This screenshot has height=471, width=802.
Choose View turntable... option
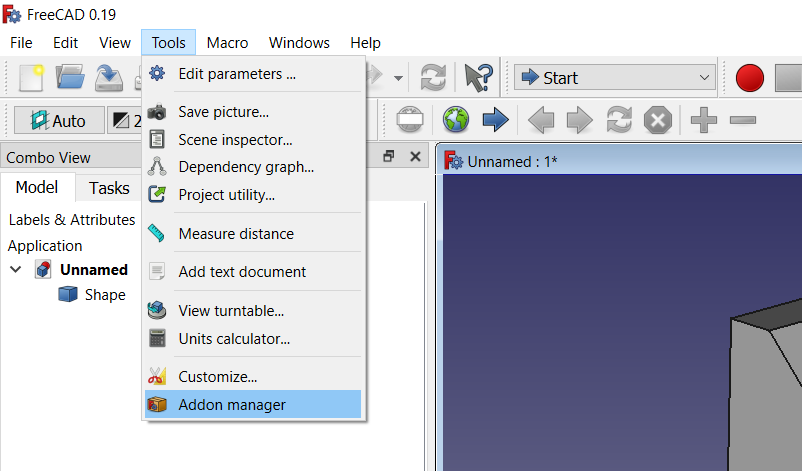pos(253,310)
